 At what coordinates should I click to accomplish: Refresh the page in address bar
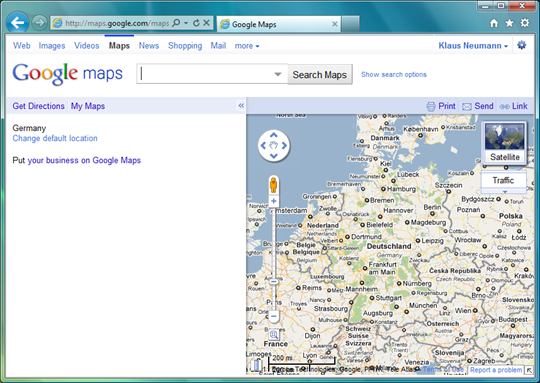(x=196, y=23)
